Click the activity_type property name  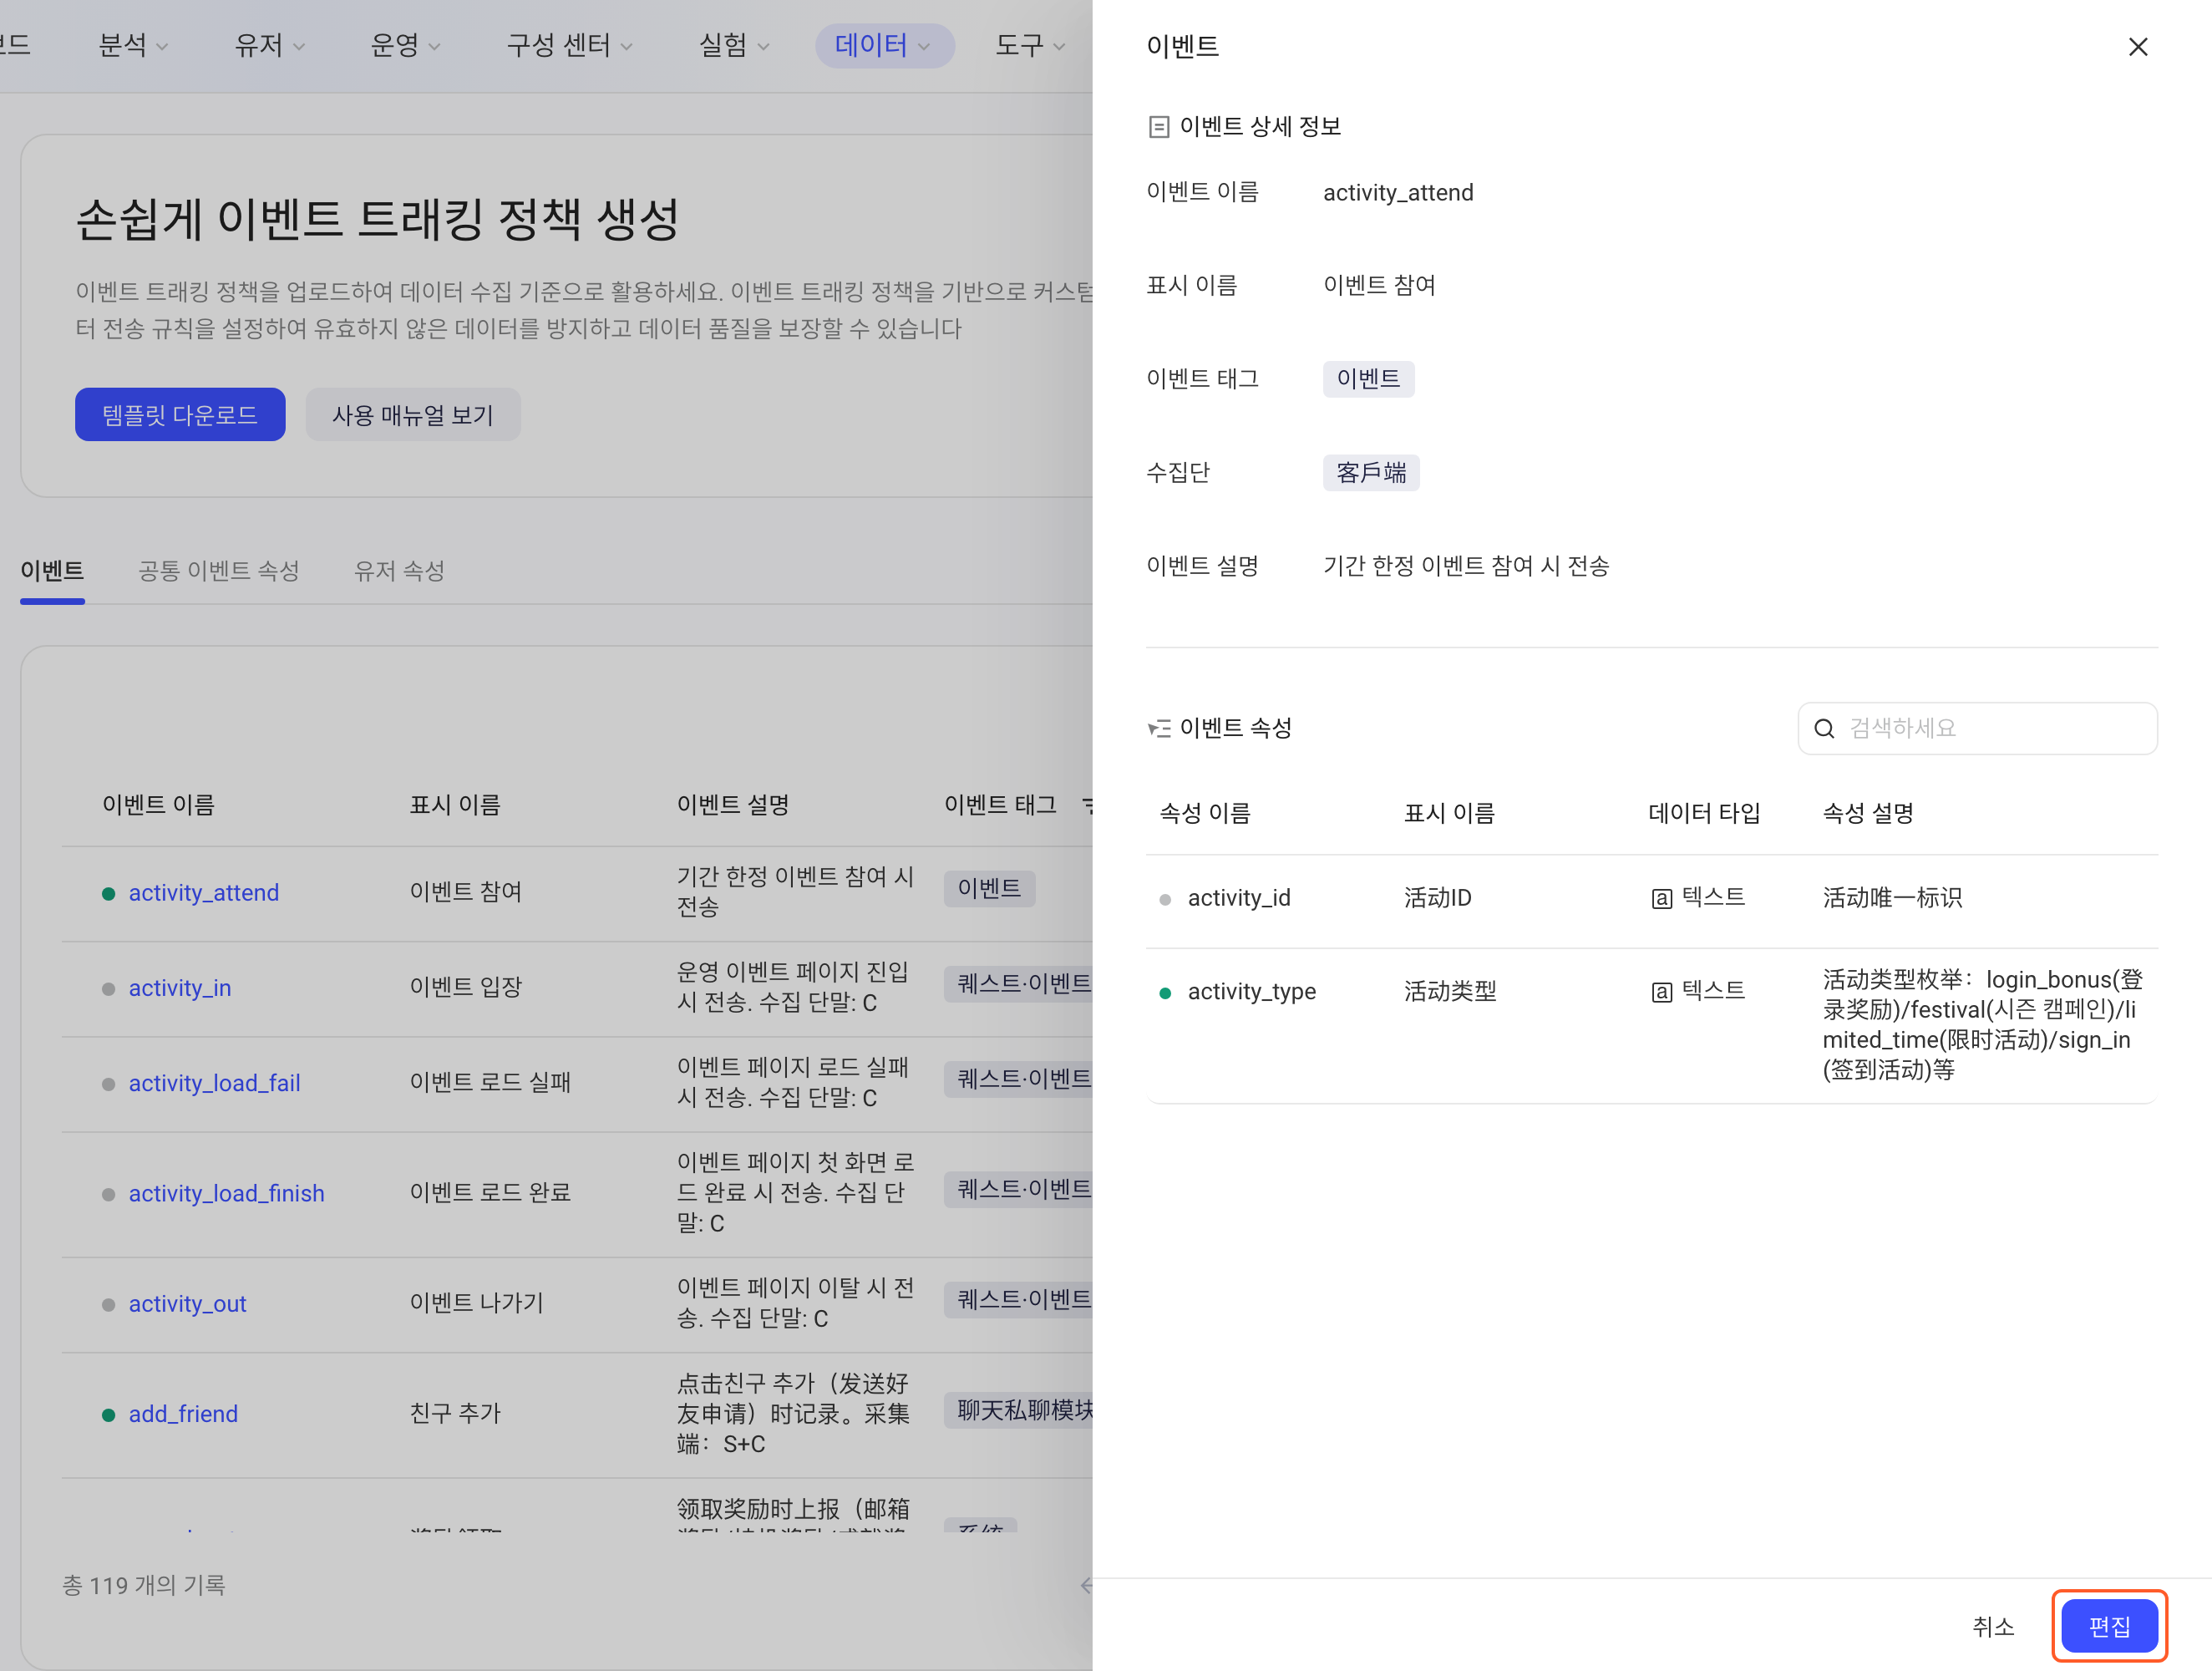coord(1251,992)
